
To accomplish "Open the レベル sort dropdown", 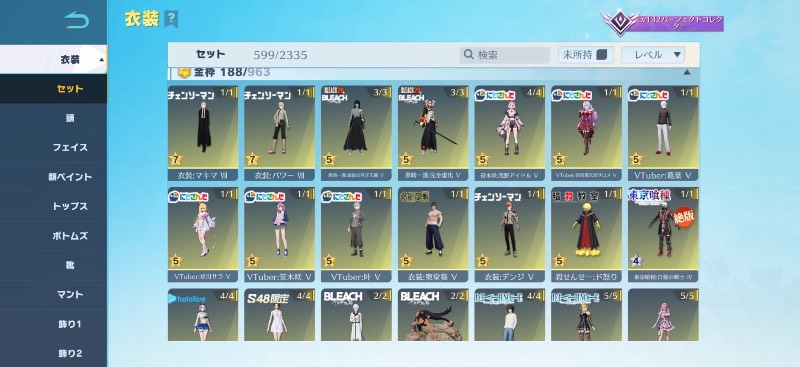I will pos(653,55).
